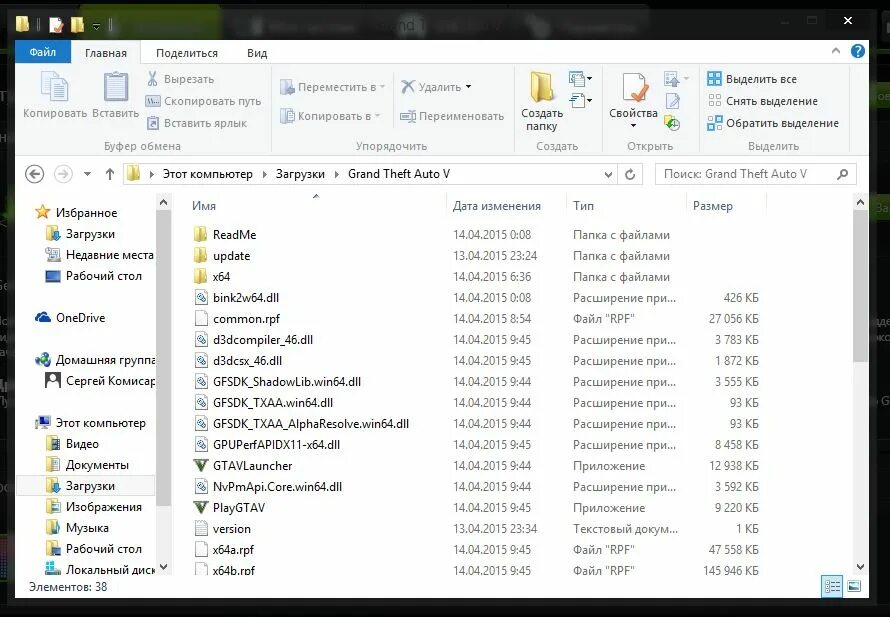
Task: Open the new item dropdown icon
Action: click(x=580, y=78)
